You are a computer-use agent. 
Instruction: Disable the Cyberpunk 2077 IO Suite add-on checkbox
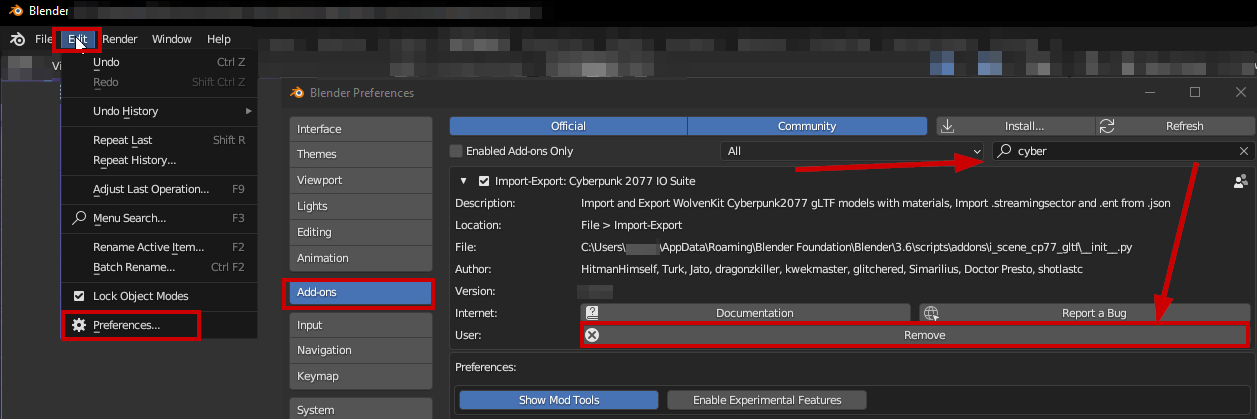[x=485, y=181]
